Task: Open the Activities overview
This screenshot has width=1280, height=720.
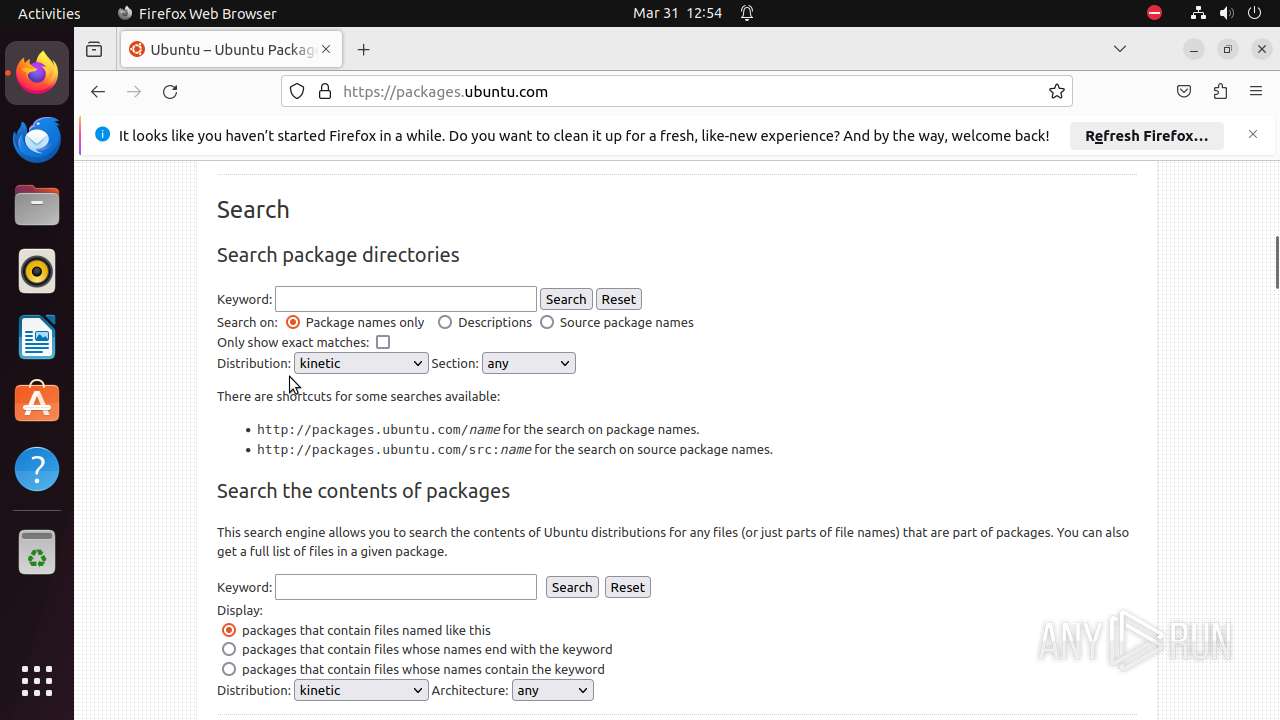Action: pos(49,13)
